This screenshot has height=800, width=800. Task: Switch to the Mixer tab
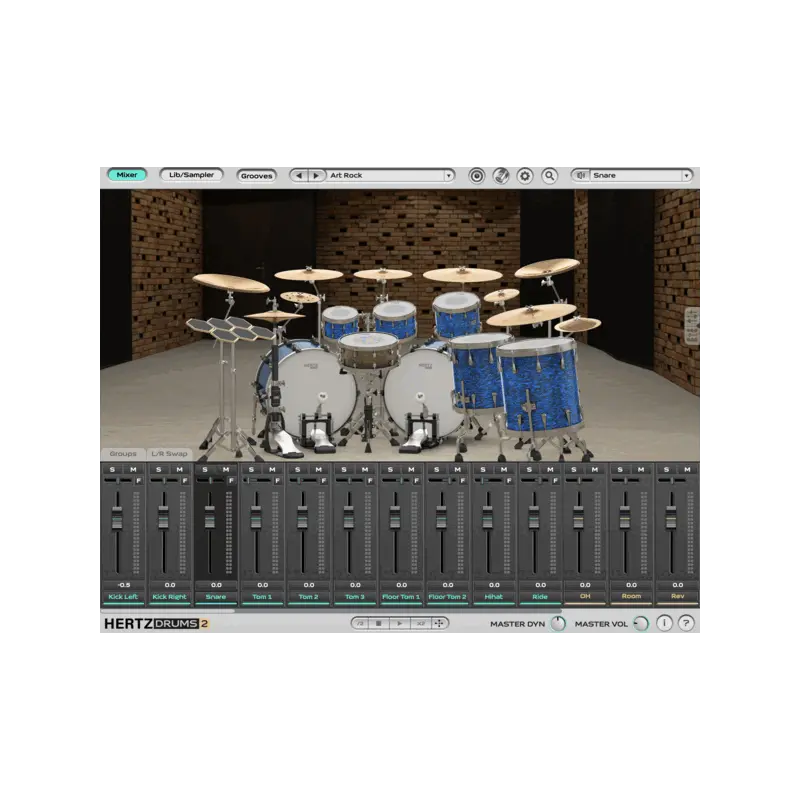127,175
